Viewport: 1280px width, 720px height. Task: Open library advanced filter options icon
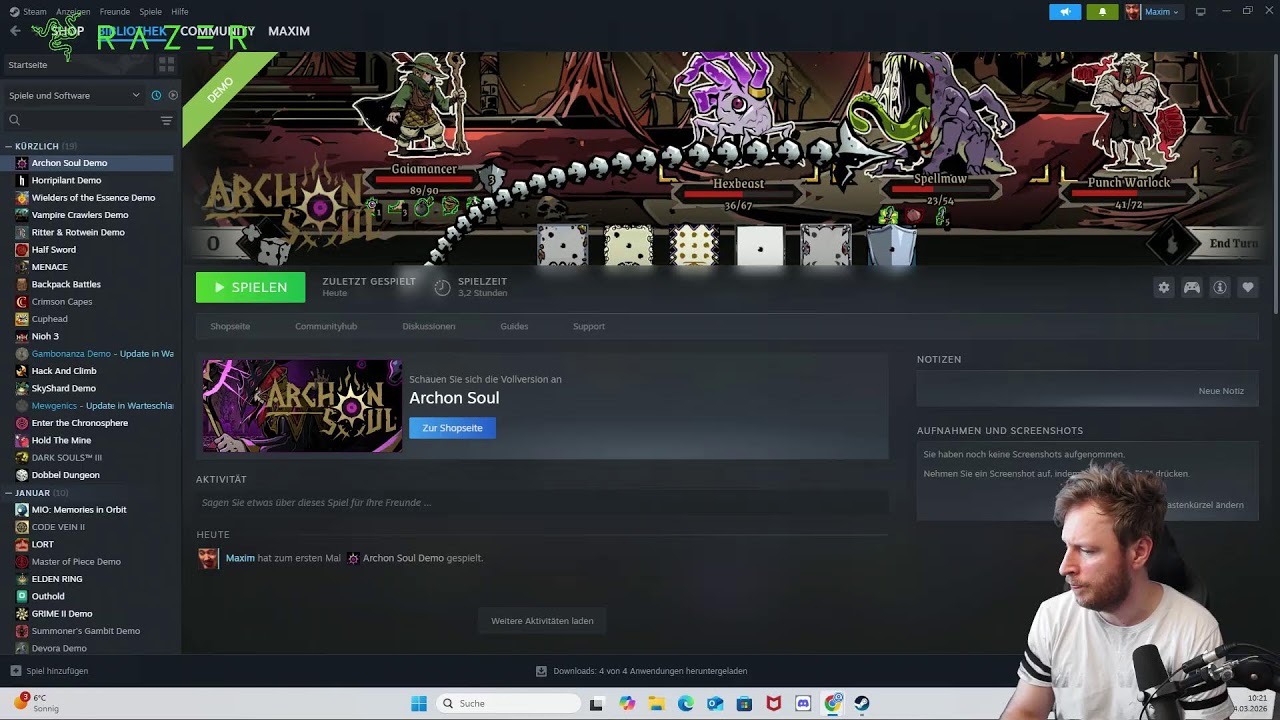pyautogui.click(x=167, y=120)
